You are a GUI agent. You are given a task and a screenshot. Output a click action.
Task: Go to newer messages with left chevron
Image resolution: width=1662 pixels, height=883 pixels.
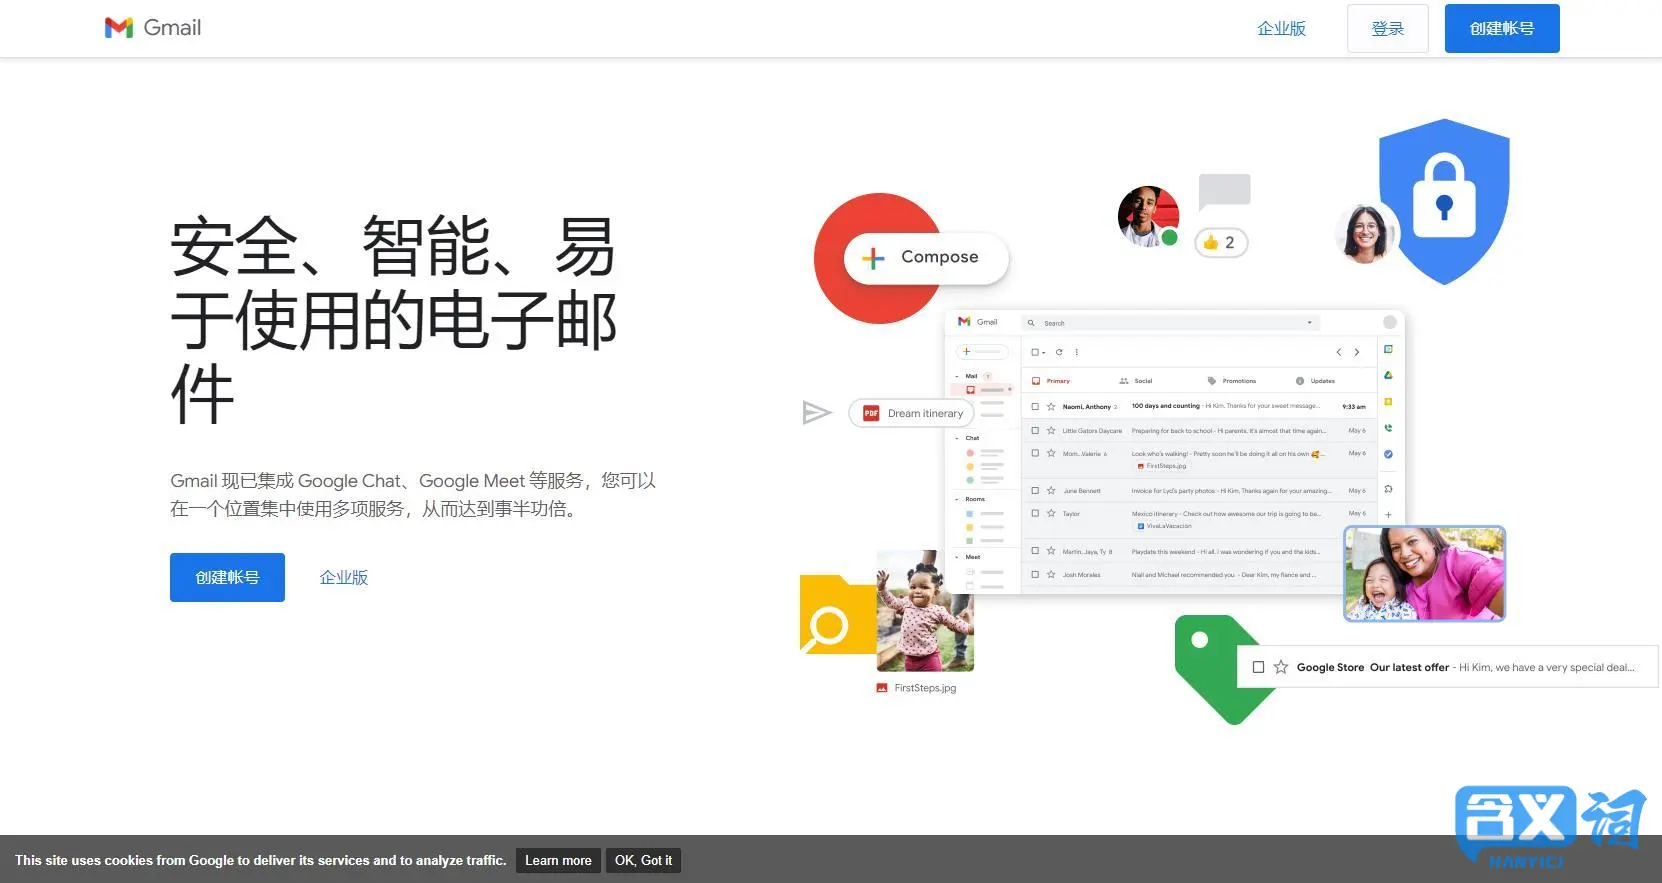(1339, 352)
